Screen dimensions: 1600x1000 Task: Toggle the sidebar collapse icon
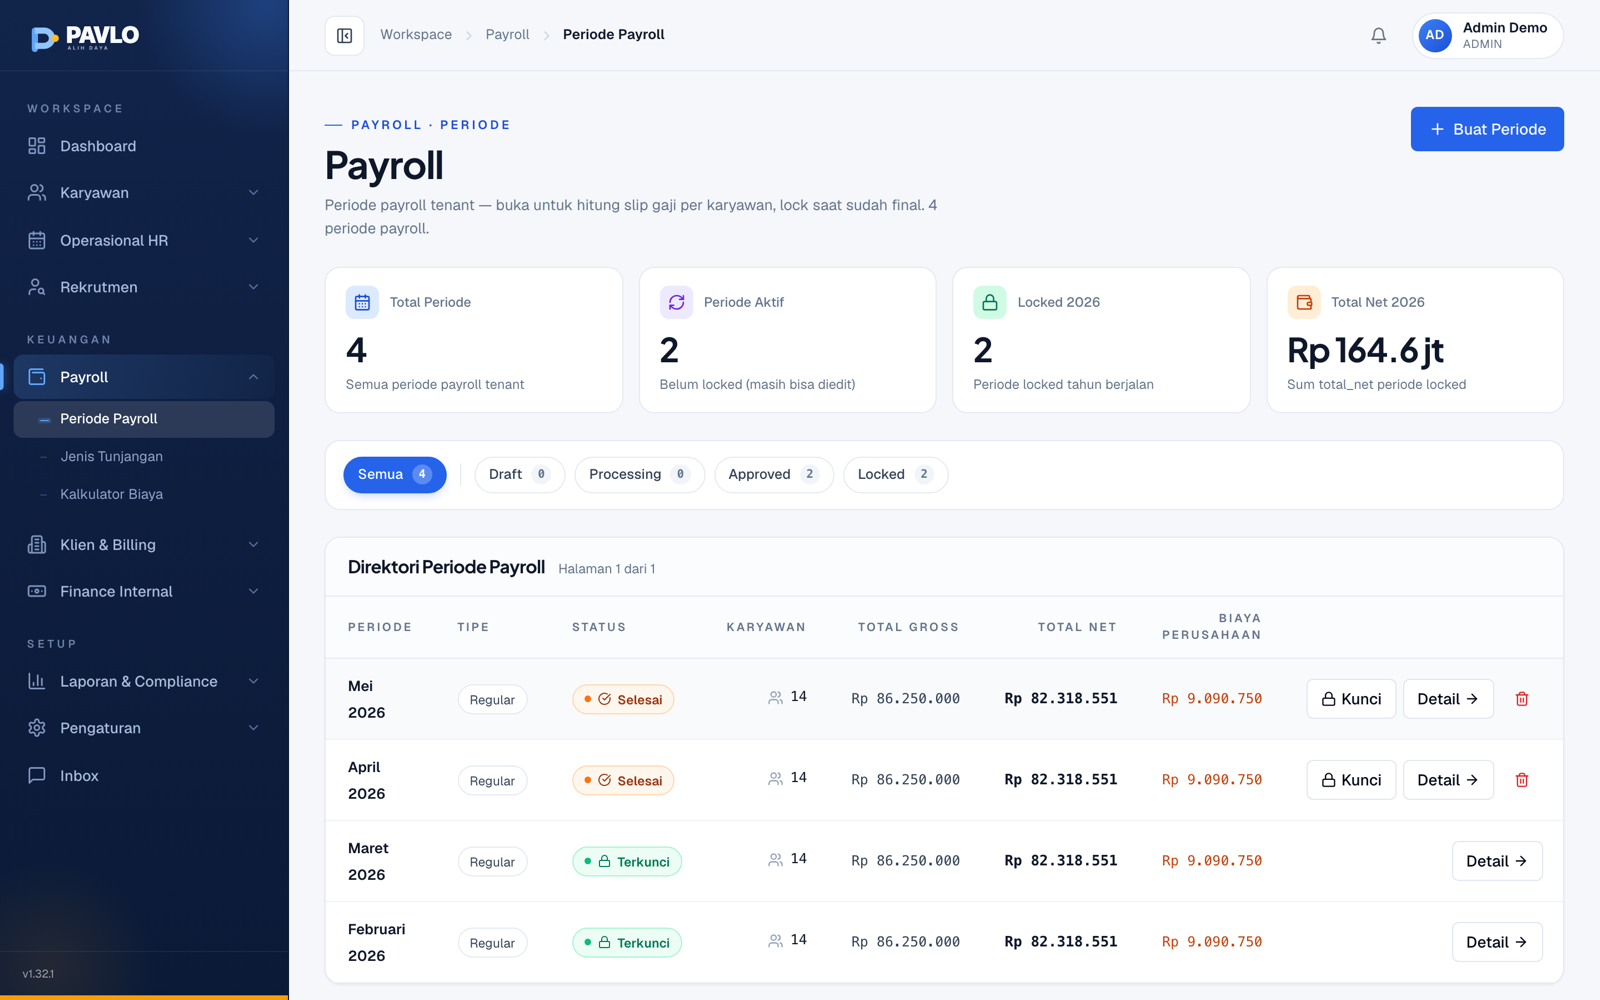pos(344,36)
